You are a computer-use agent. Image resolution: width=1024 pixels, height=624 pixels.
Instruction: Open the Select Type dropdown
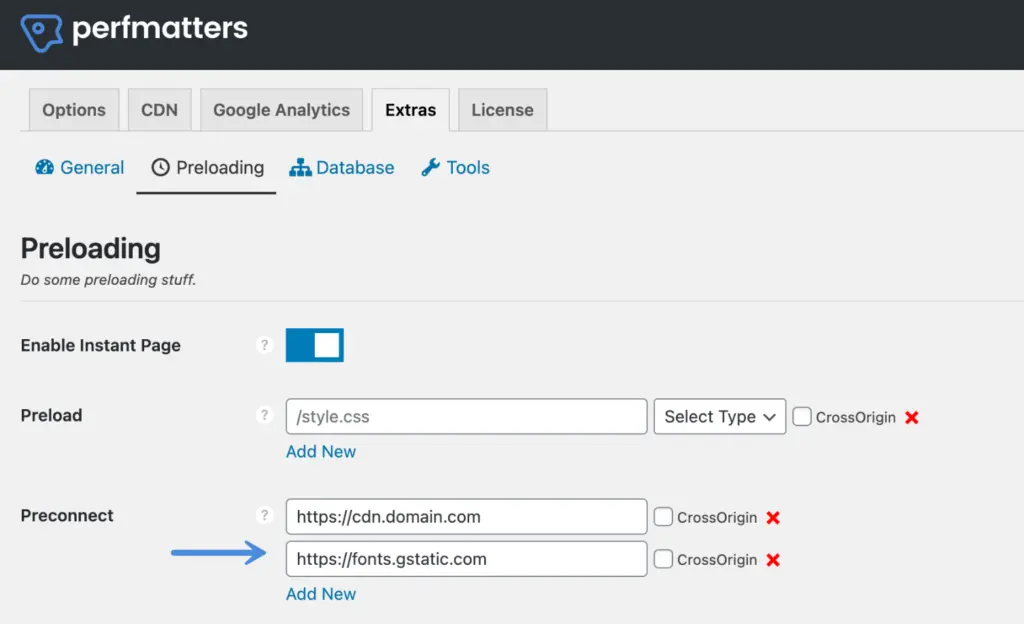coord(720,416)
